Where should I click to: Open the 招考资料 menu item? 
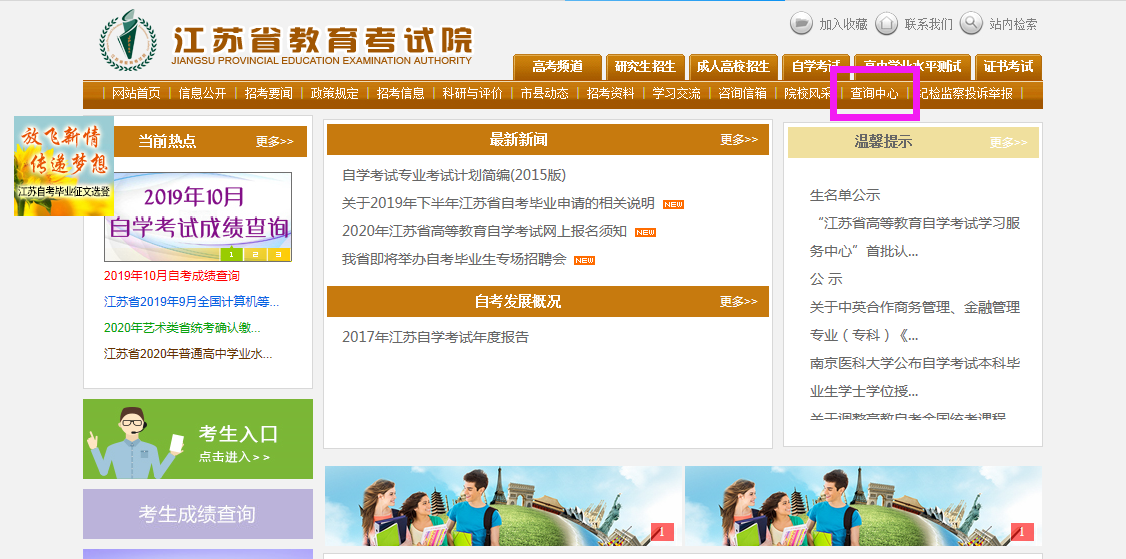610,93
